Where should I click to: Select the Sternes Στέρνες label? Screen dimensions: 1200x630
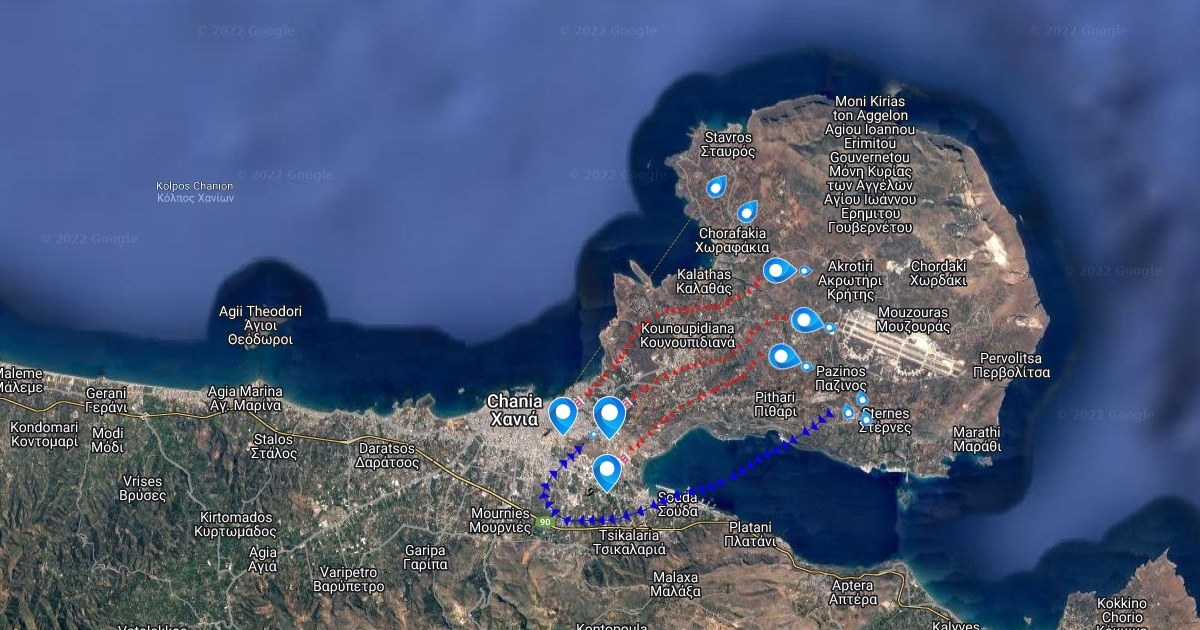pos(886,420)
